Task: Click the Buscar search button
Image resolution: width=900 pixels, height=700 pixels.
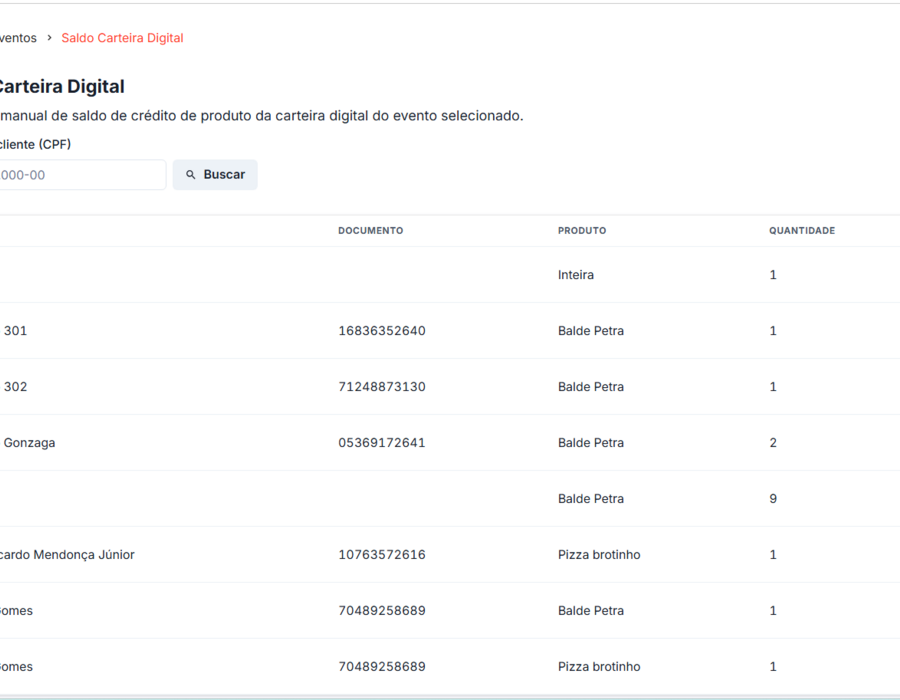Action: 215,174
